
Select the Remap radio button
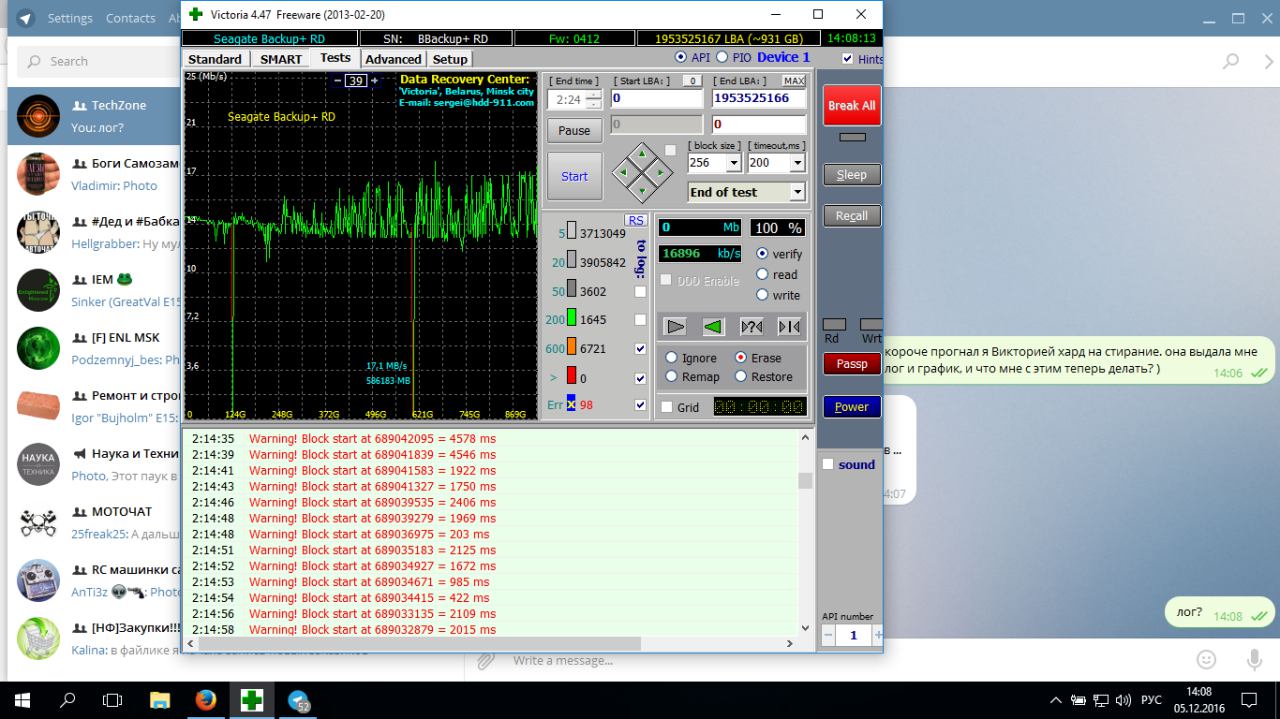(671, 377)
